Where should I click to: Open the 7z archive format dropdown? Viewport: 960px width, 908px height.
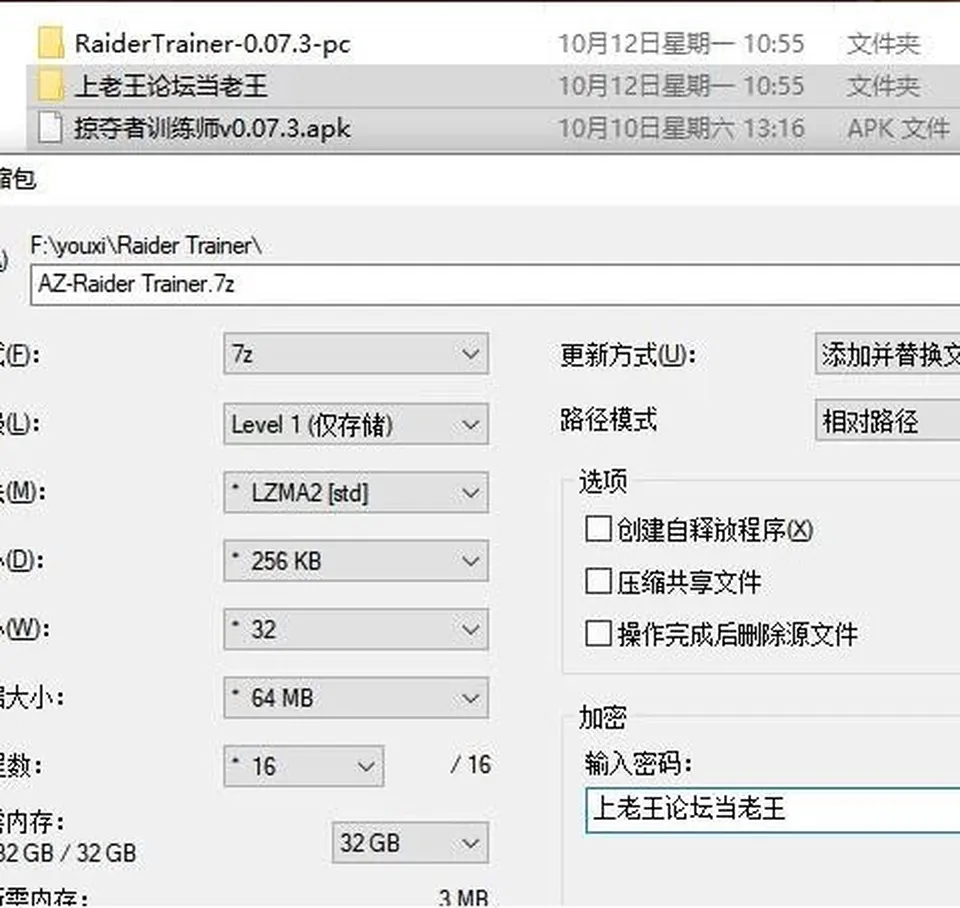click(x=356, y=354)
